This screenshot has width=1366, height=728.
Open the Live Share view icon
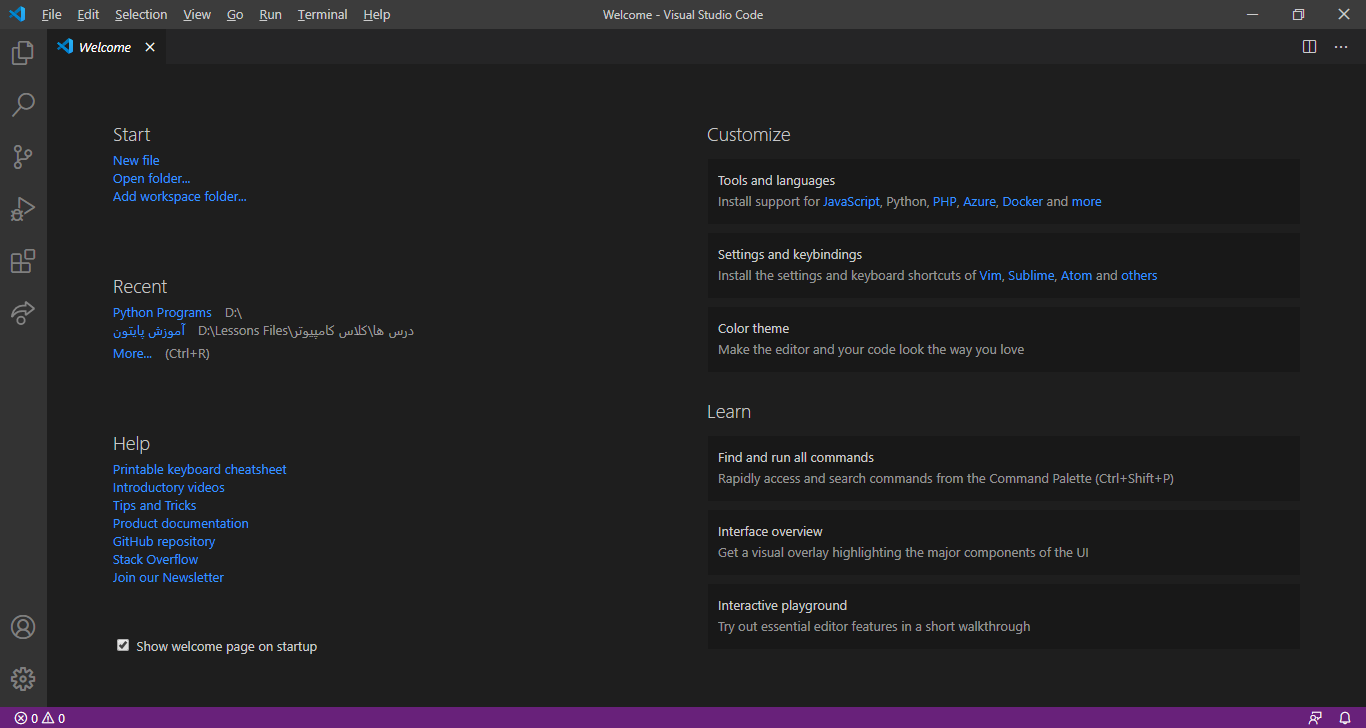point(23,313)
